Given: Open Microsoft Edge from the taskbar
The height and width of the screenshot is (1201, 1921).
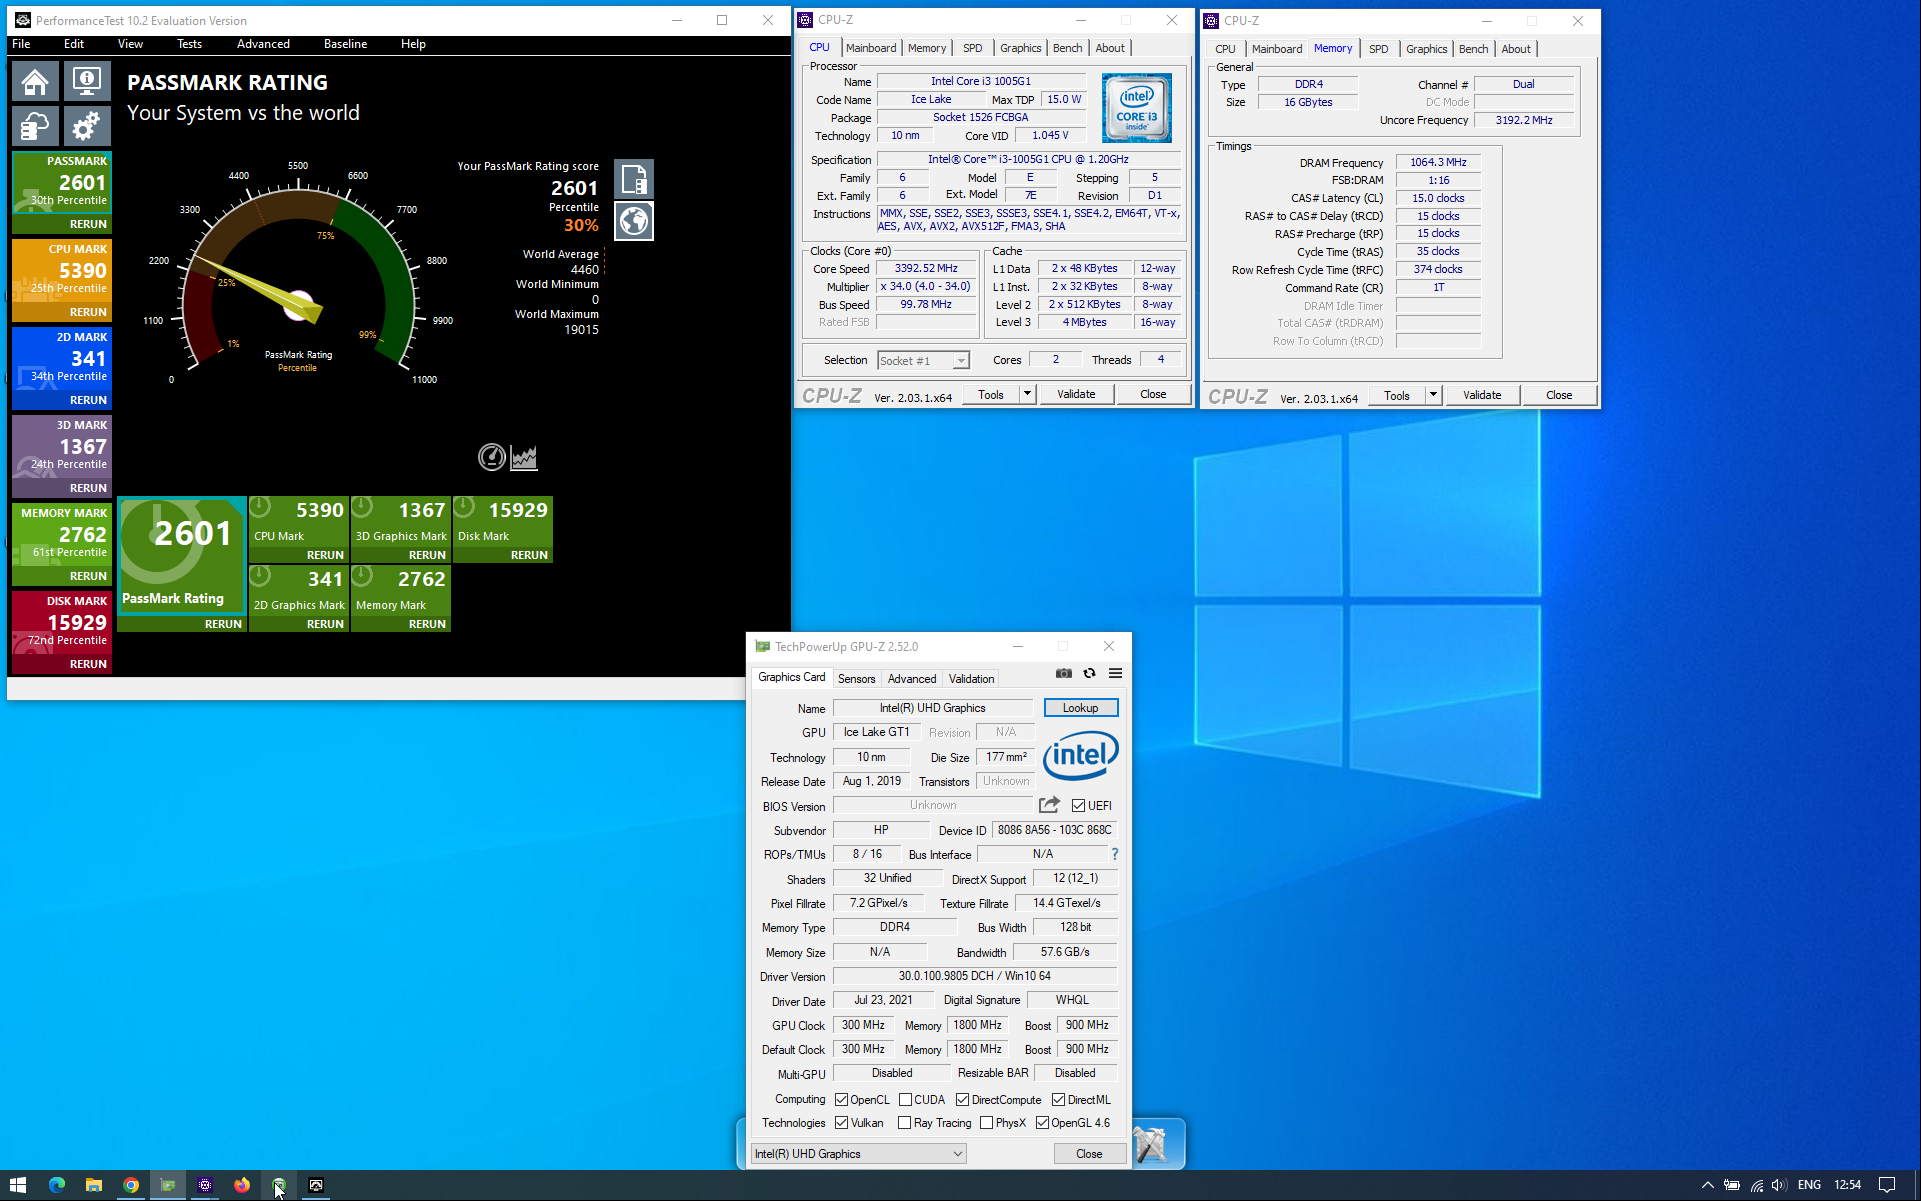Looking at the screenshot, I should coord(57,1185).
